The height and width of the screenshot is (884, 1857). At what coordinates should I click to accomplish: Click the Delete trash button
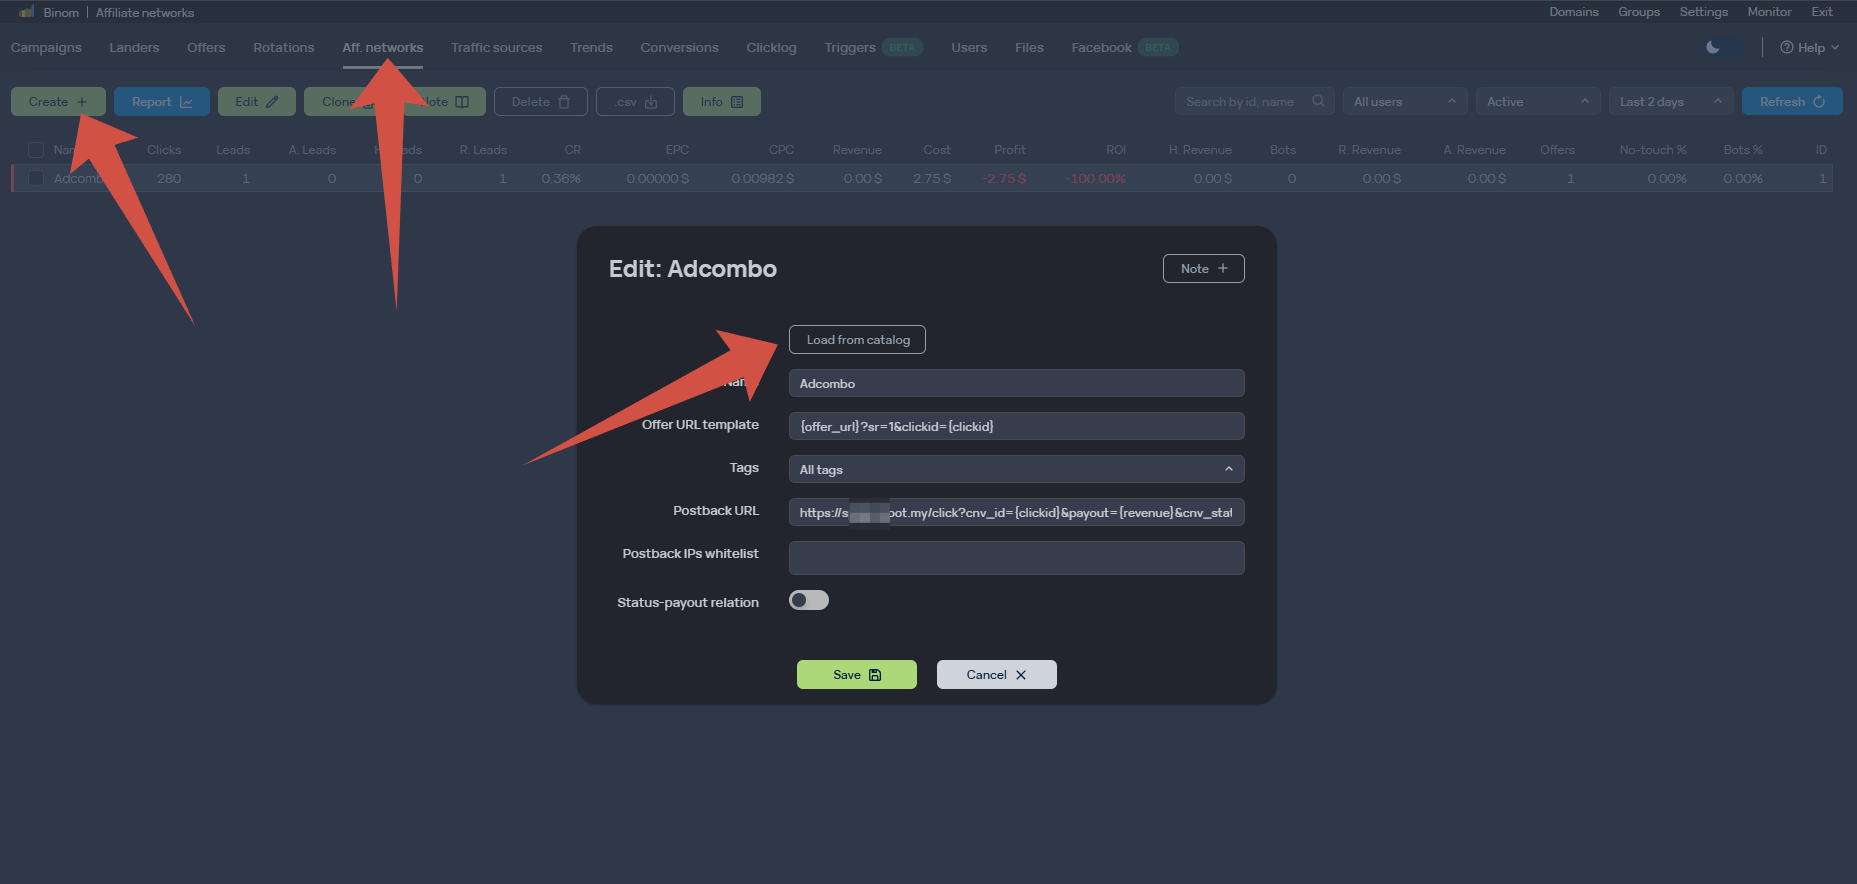[x=540, y=101]
